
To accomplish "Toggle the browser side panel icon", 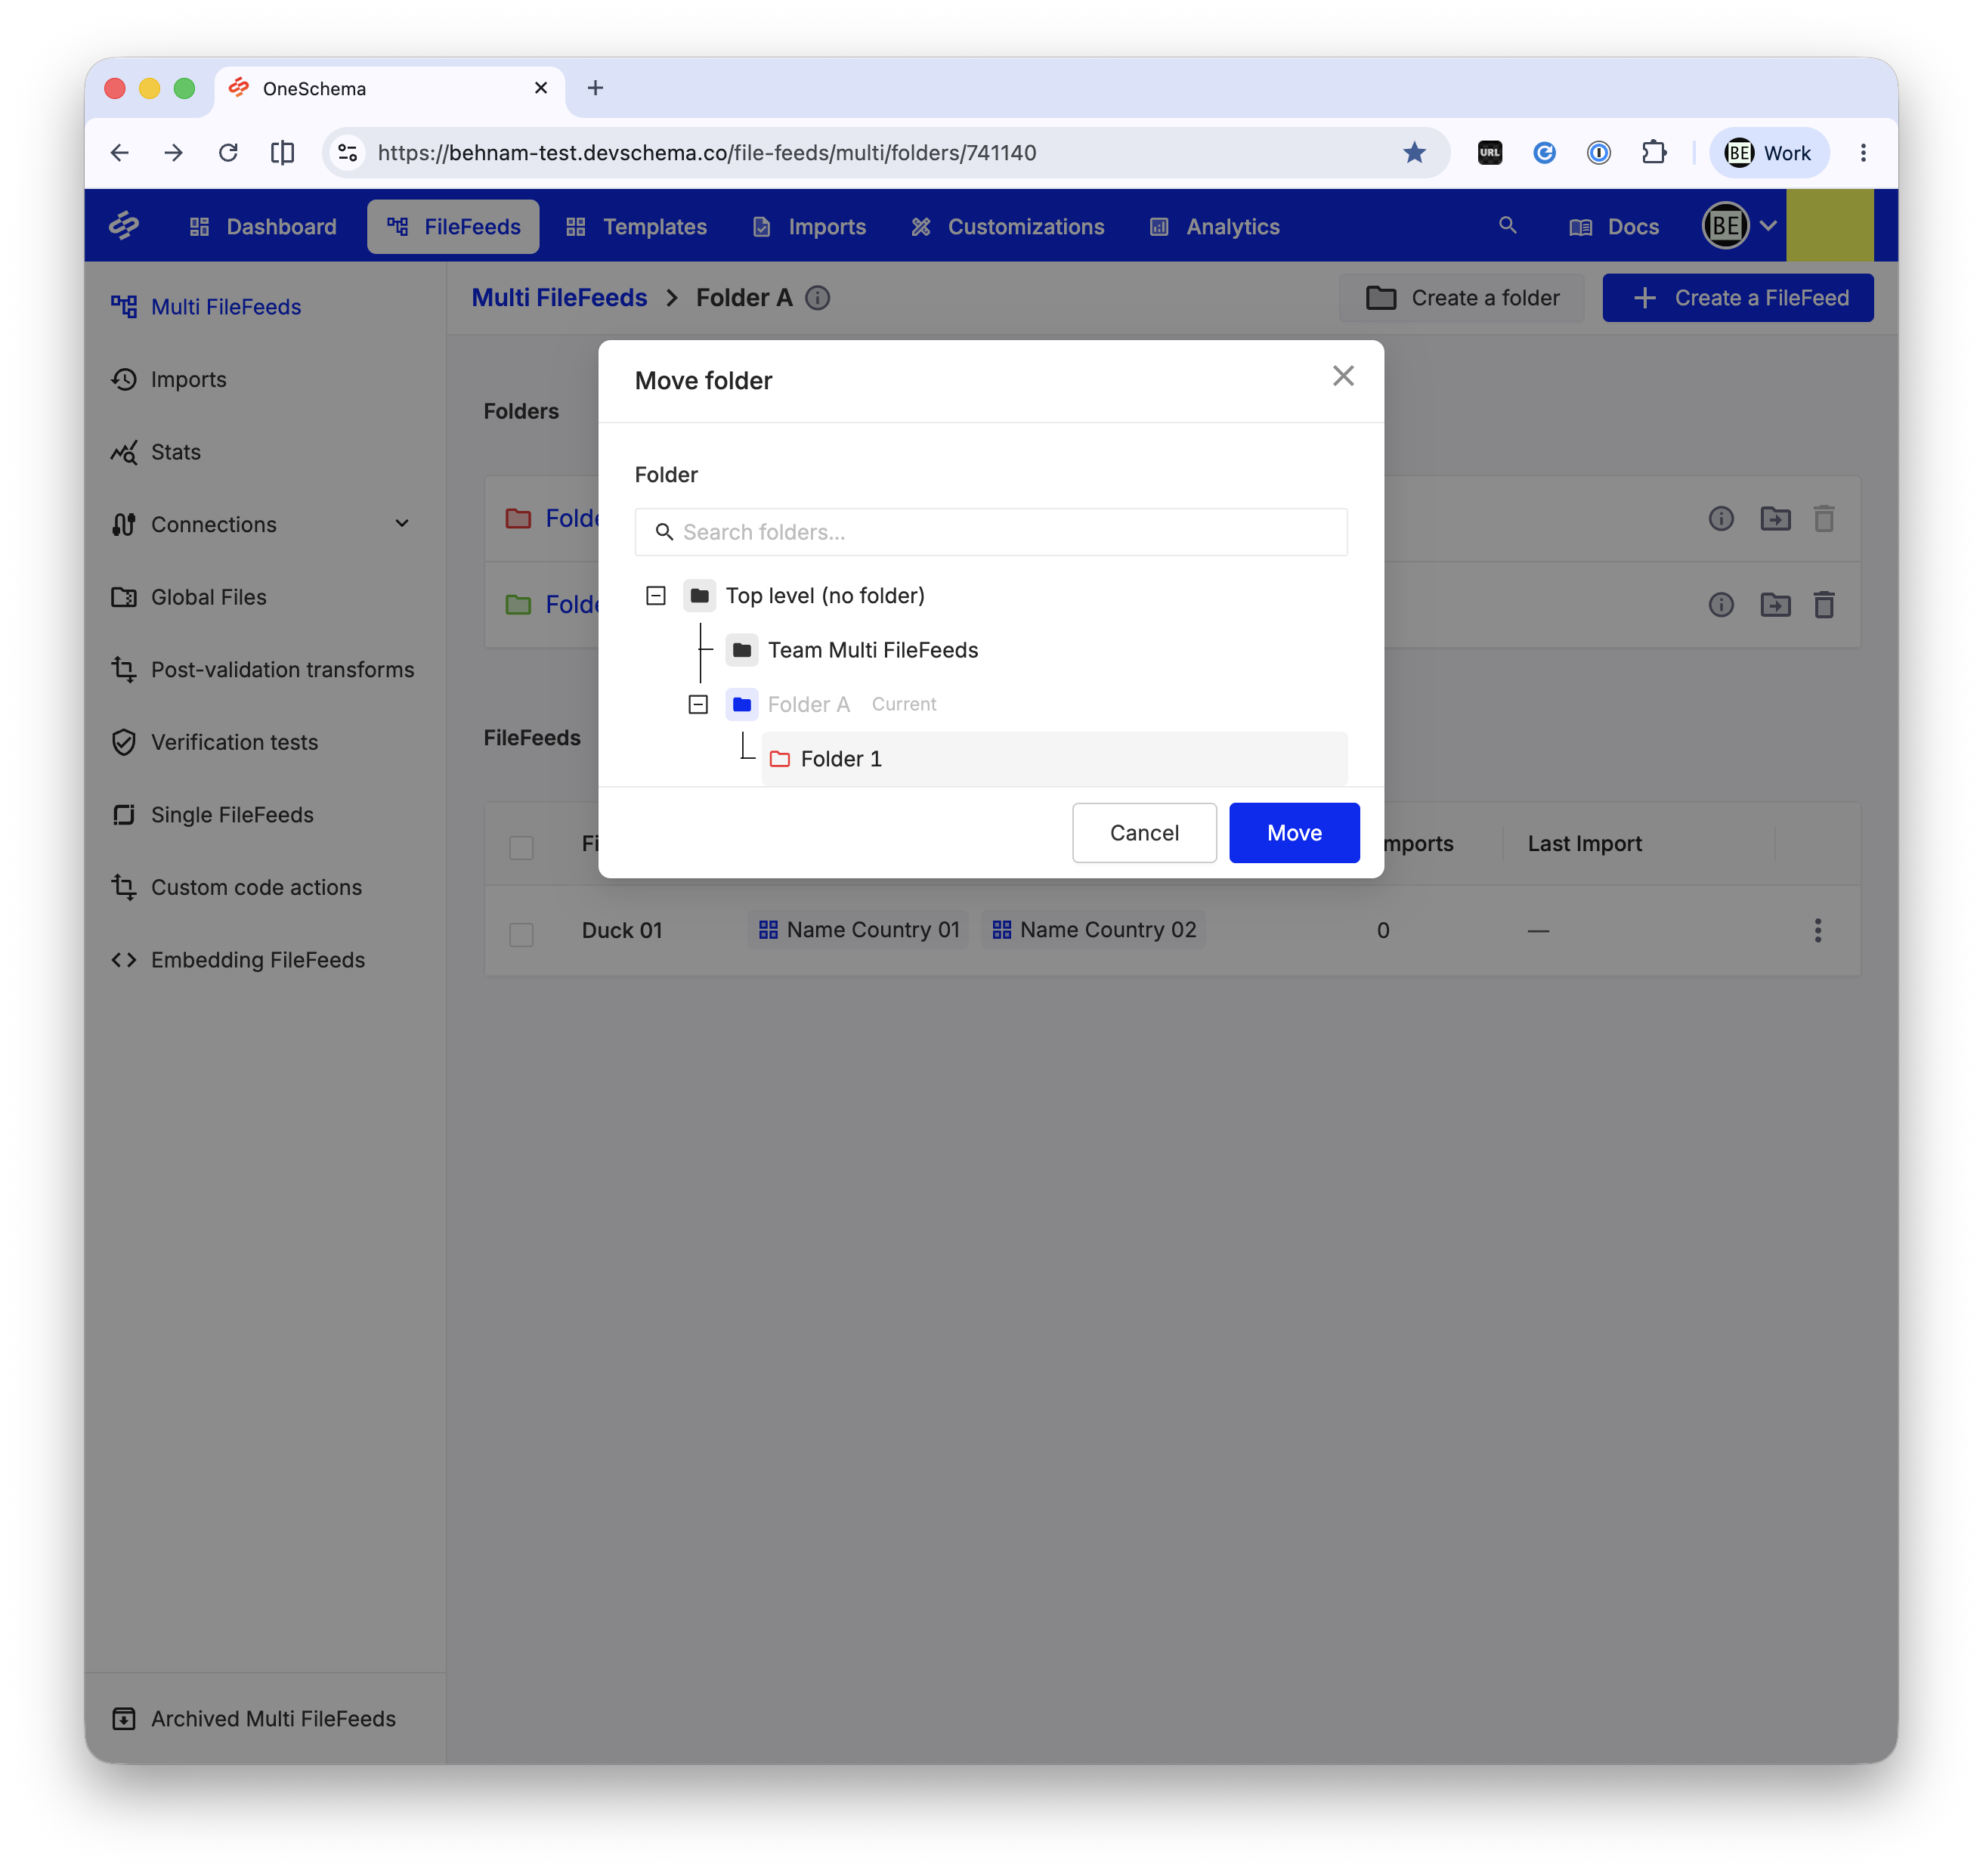I will tap(283, 153).
